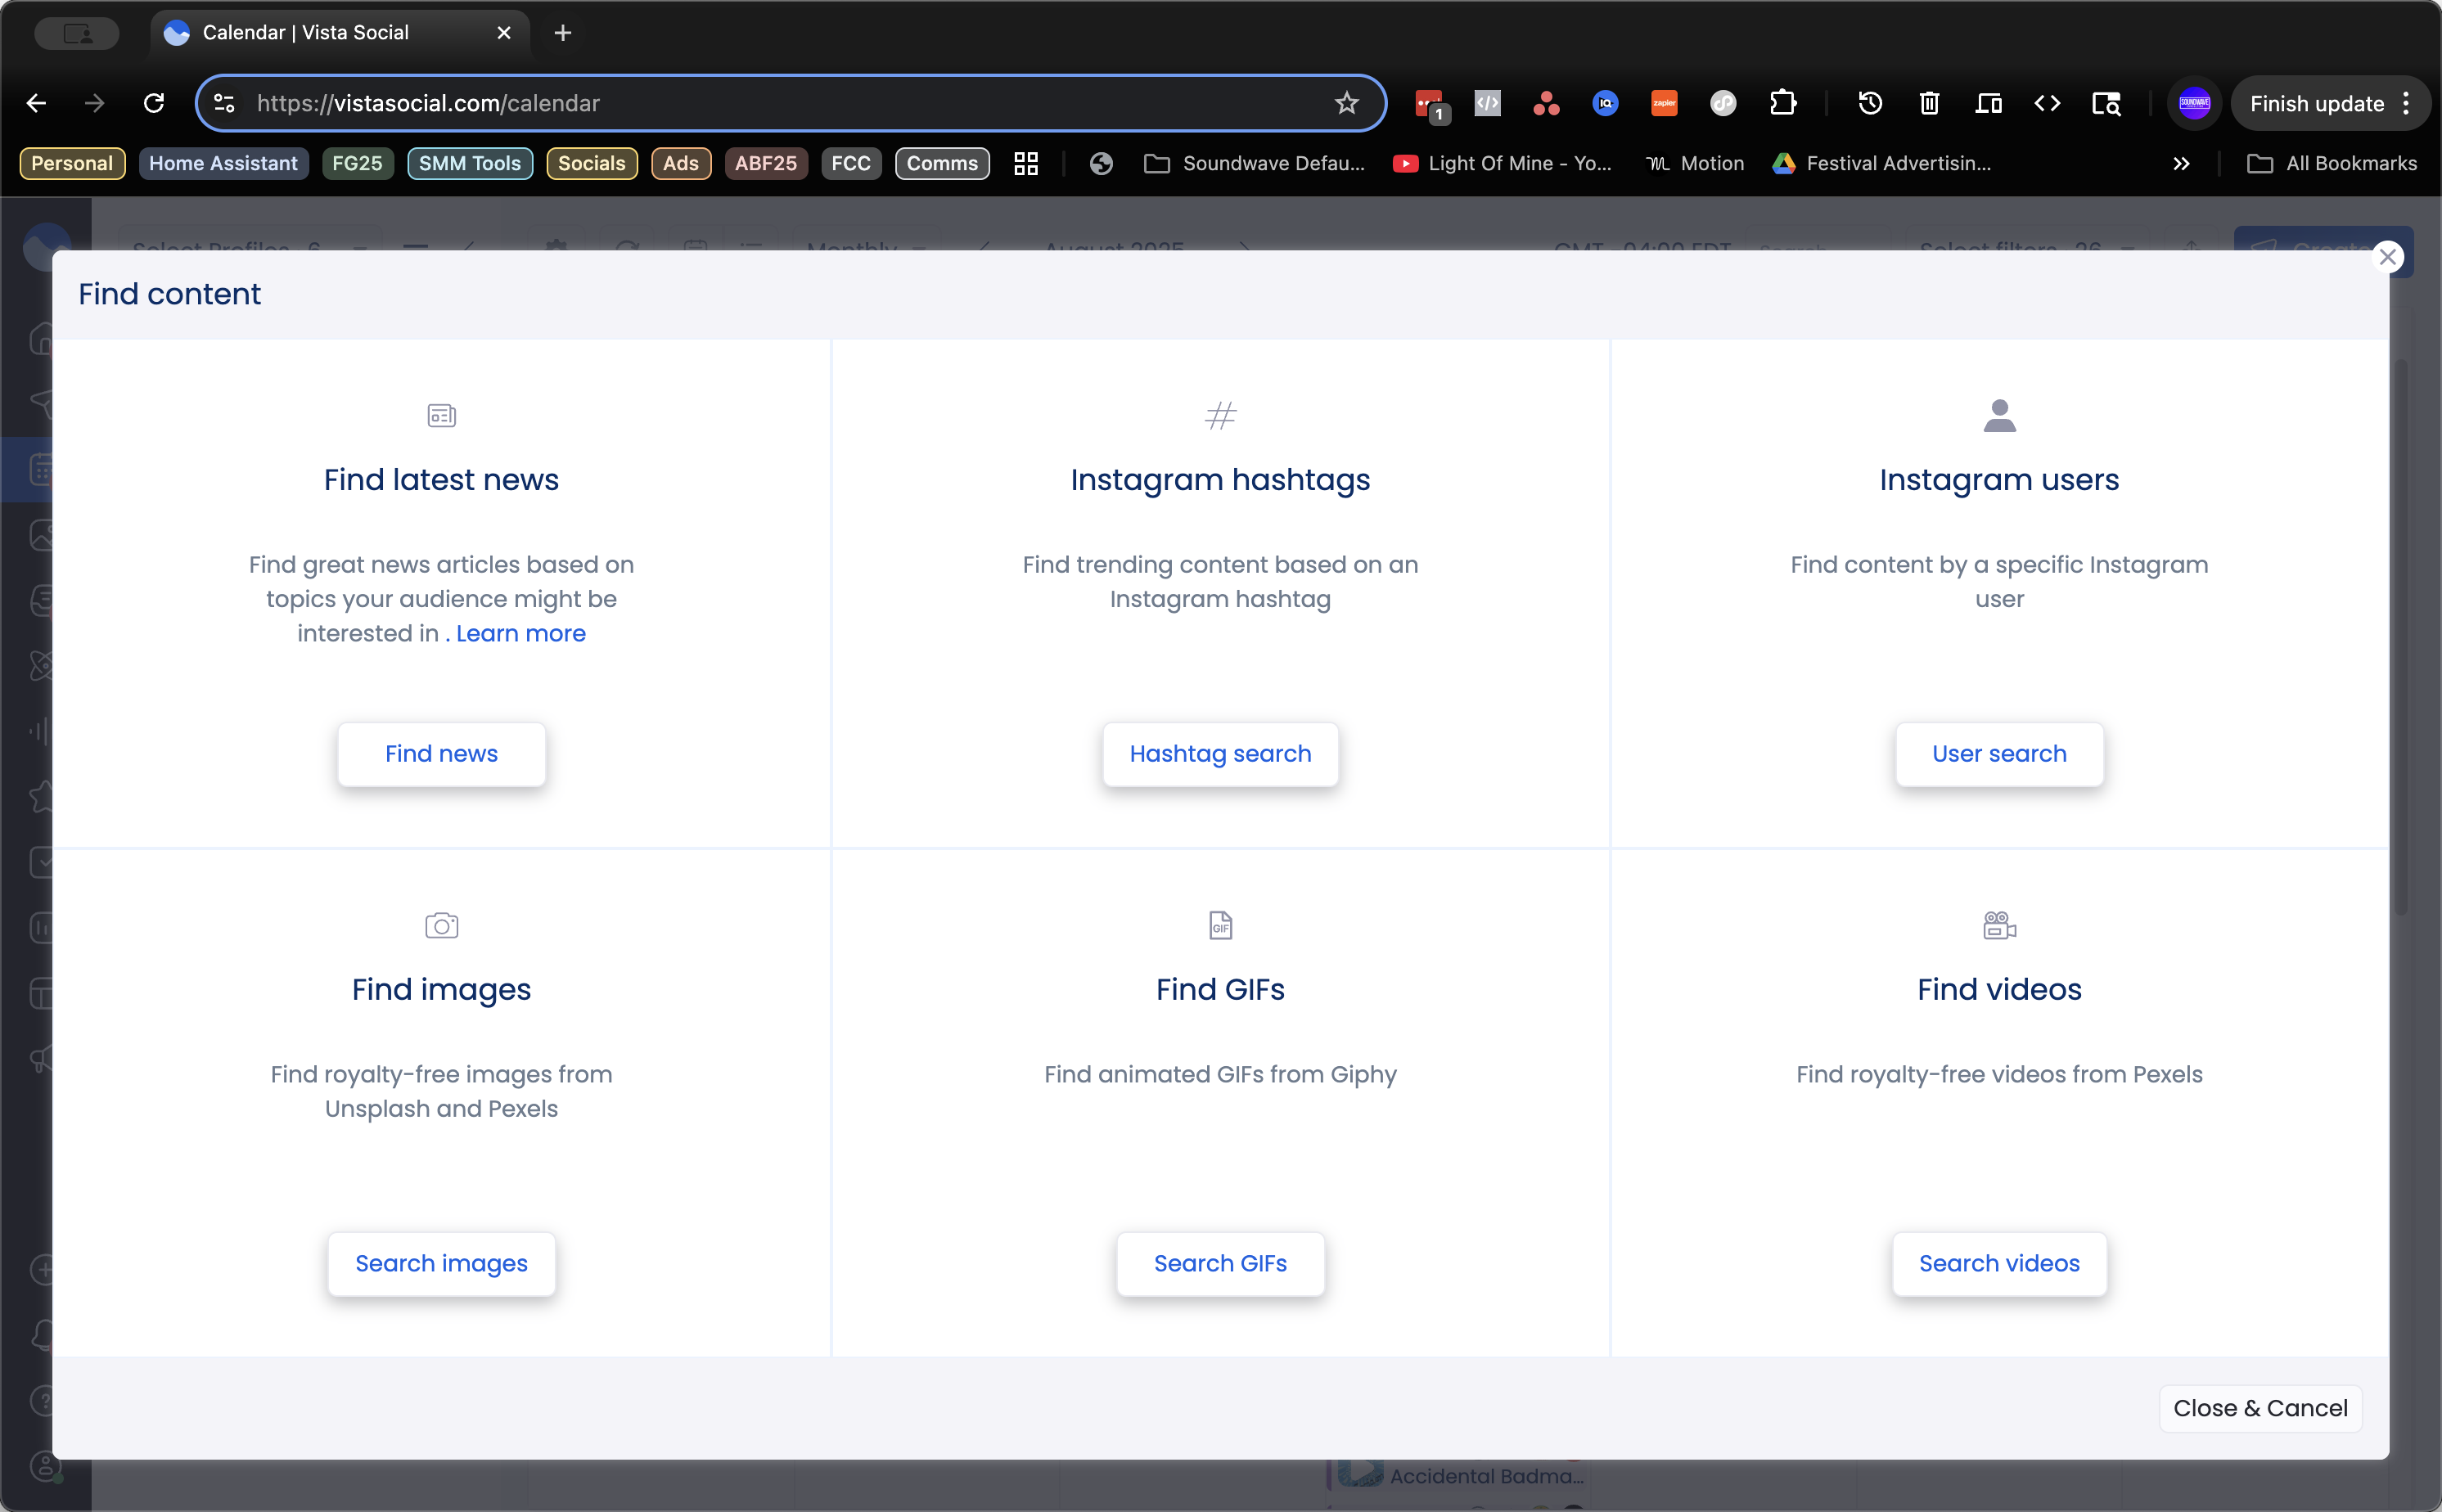This screenshot has height=1512, width=2442.
Task: Open the three-dot menu beside Finish update
Action: coord(2406,103)
